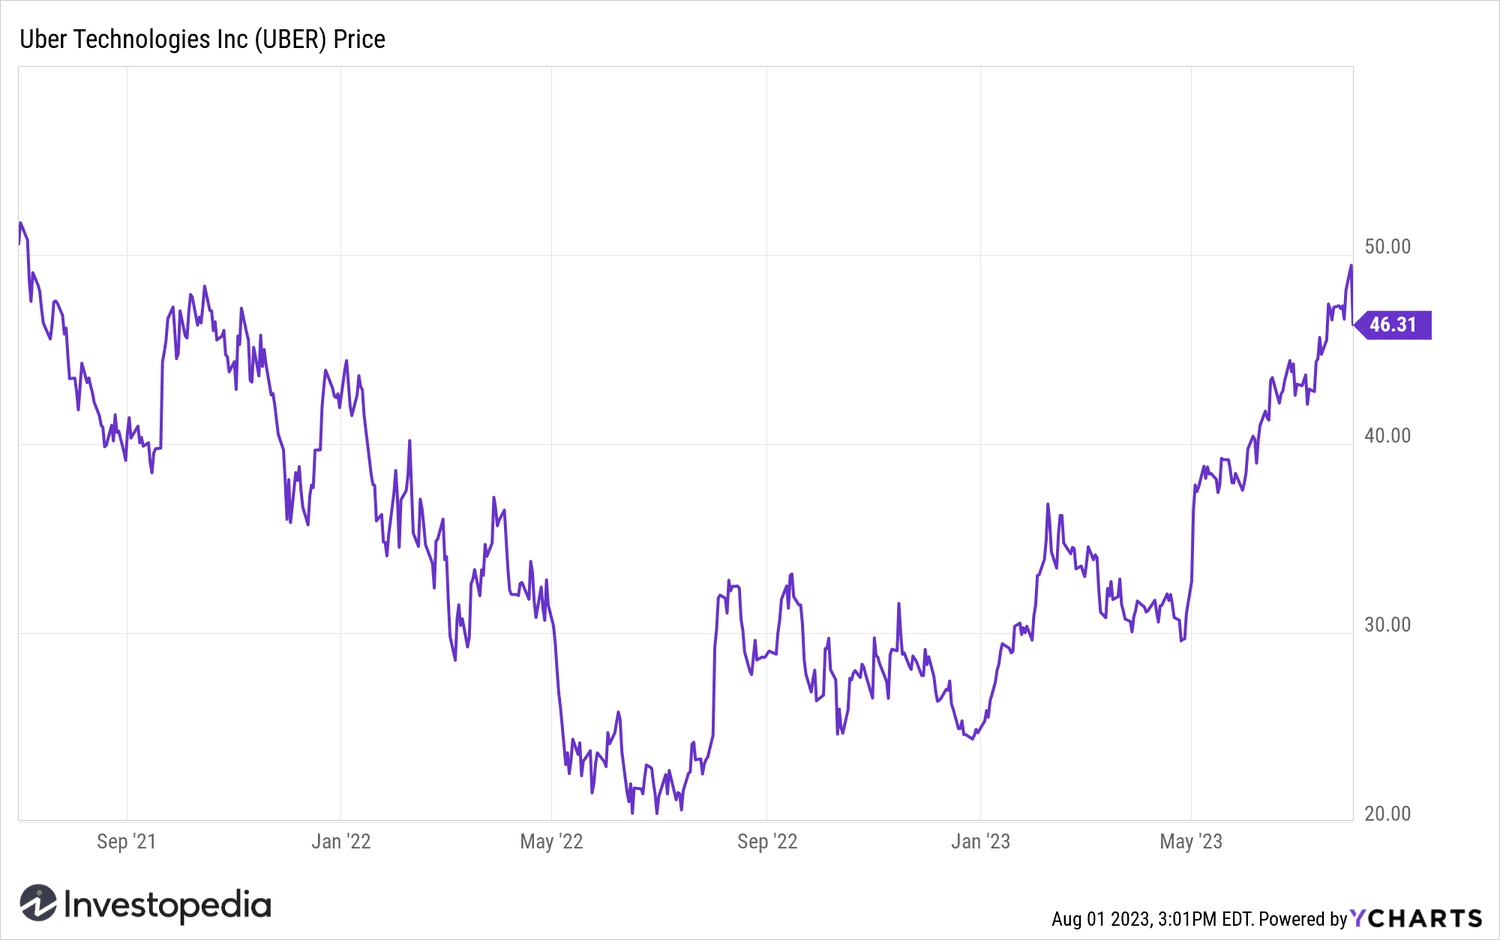The image size is (1500, 940).
Task: Click the price line's starting peak at far left
Action: pos(21,223)
